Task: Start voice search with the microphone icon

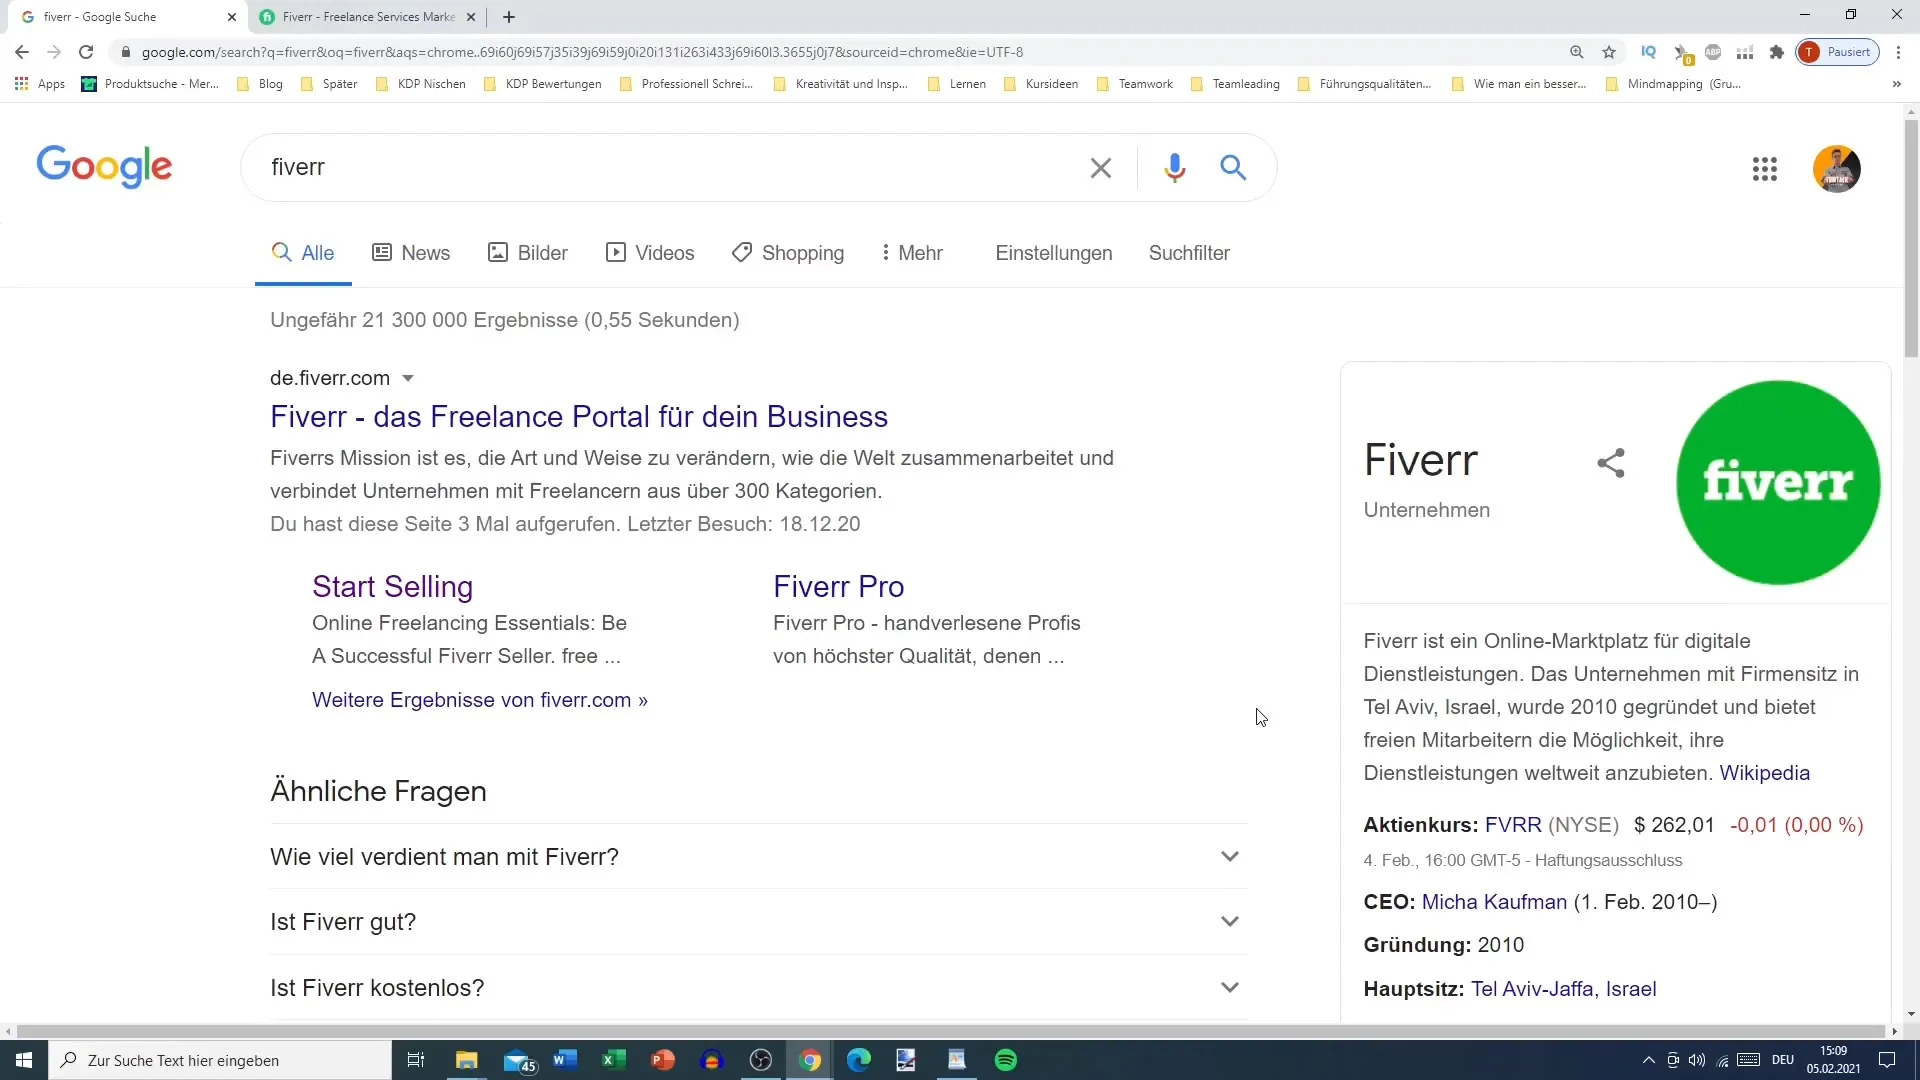Action: point(1174,168)
